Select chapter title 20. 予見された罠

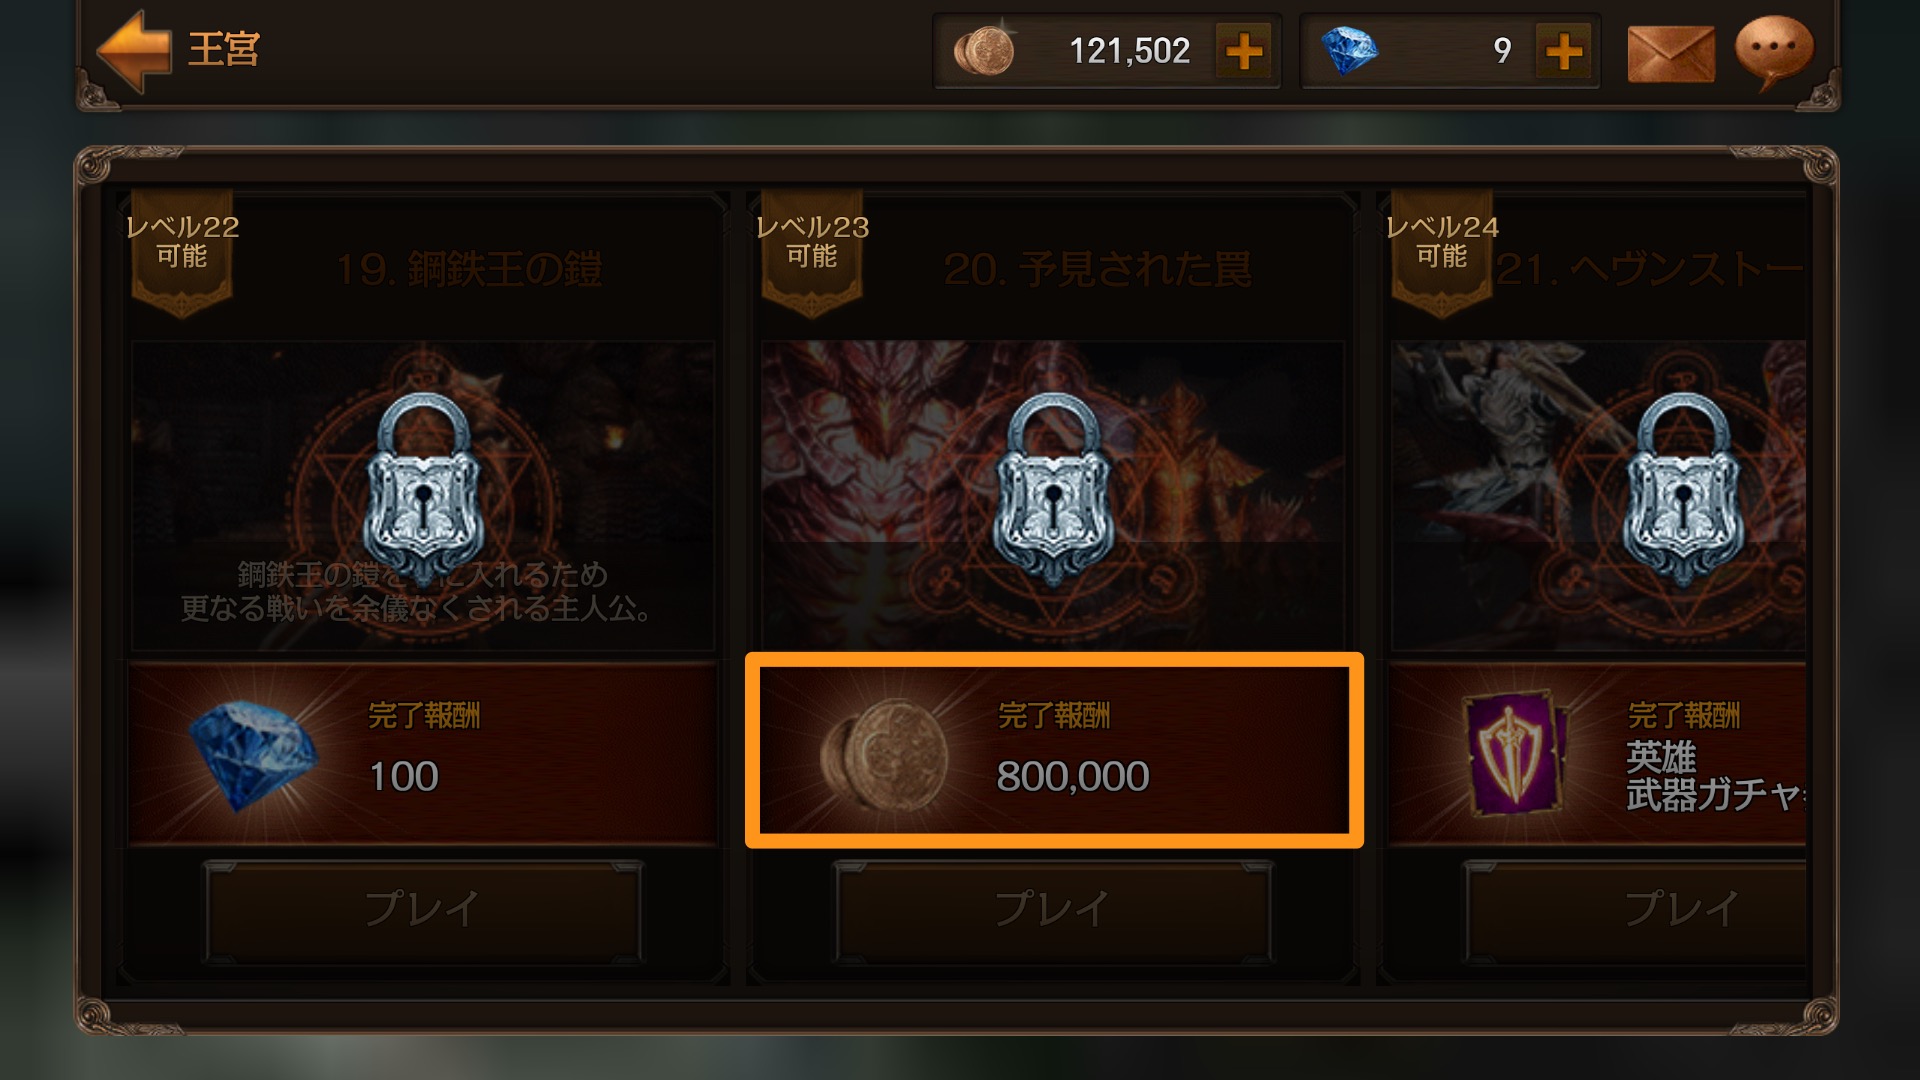point(1097,269)
